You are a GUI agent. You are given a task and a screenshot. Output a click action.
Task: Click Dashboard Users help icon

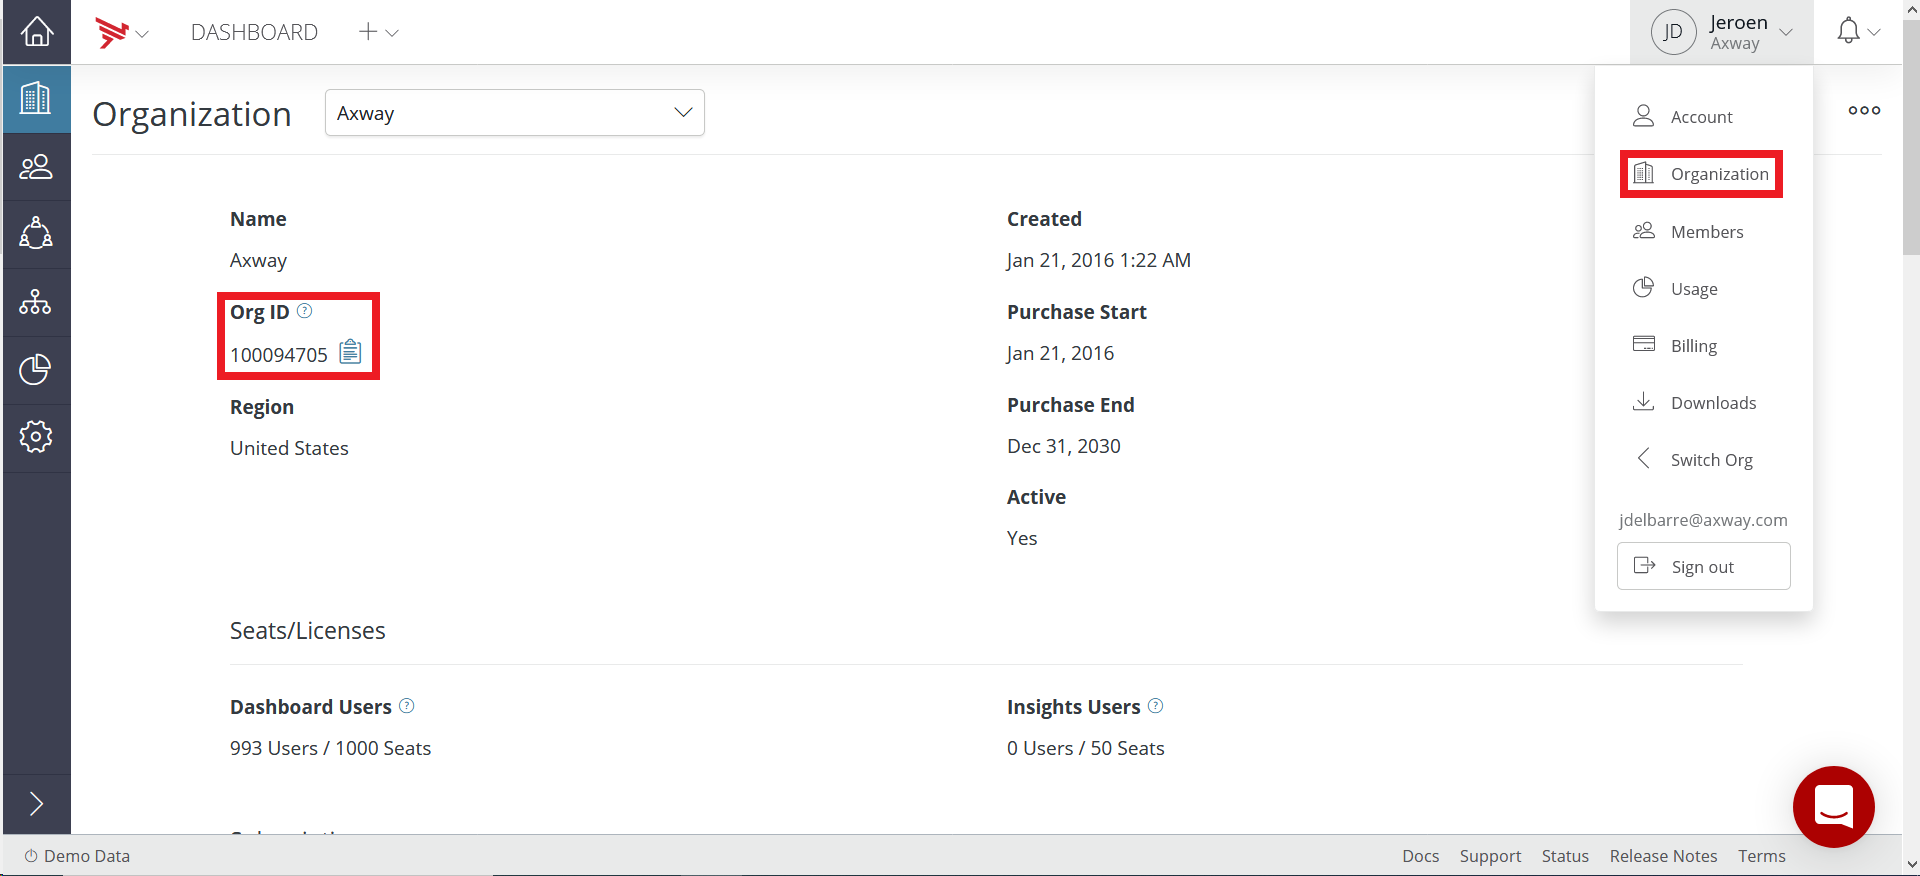(x=407, y=706)
